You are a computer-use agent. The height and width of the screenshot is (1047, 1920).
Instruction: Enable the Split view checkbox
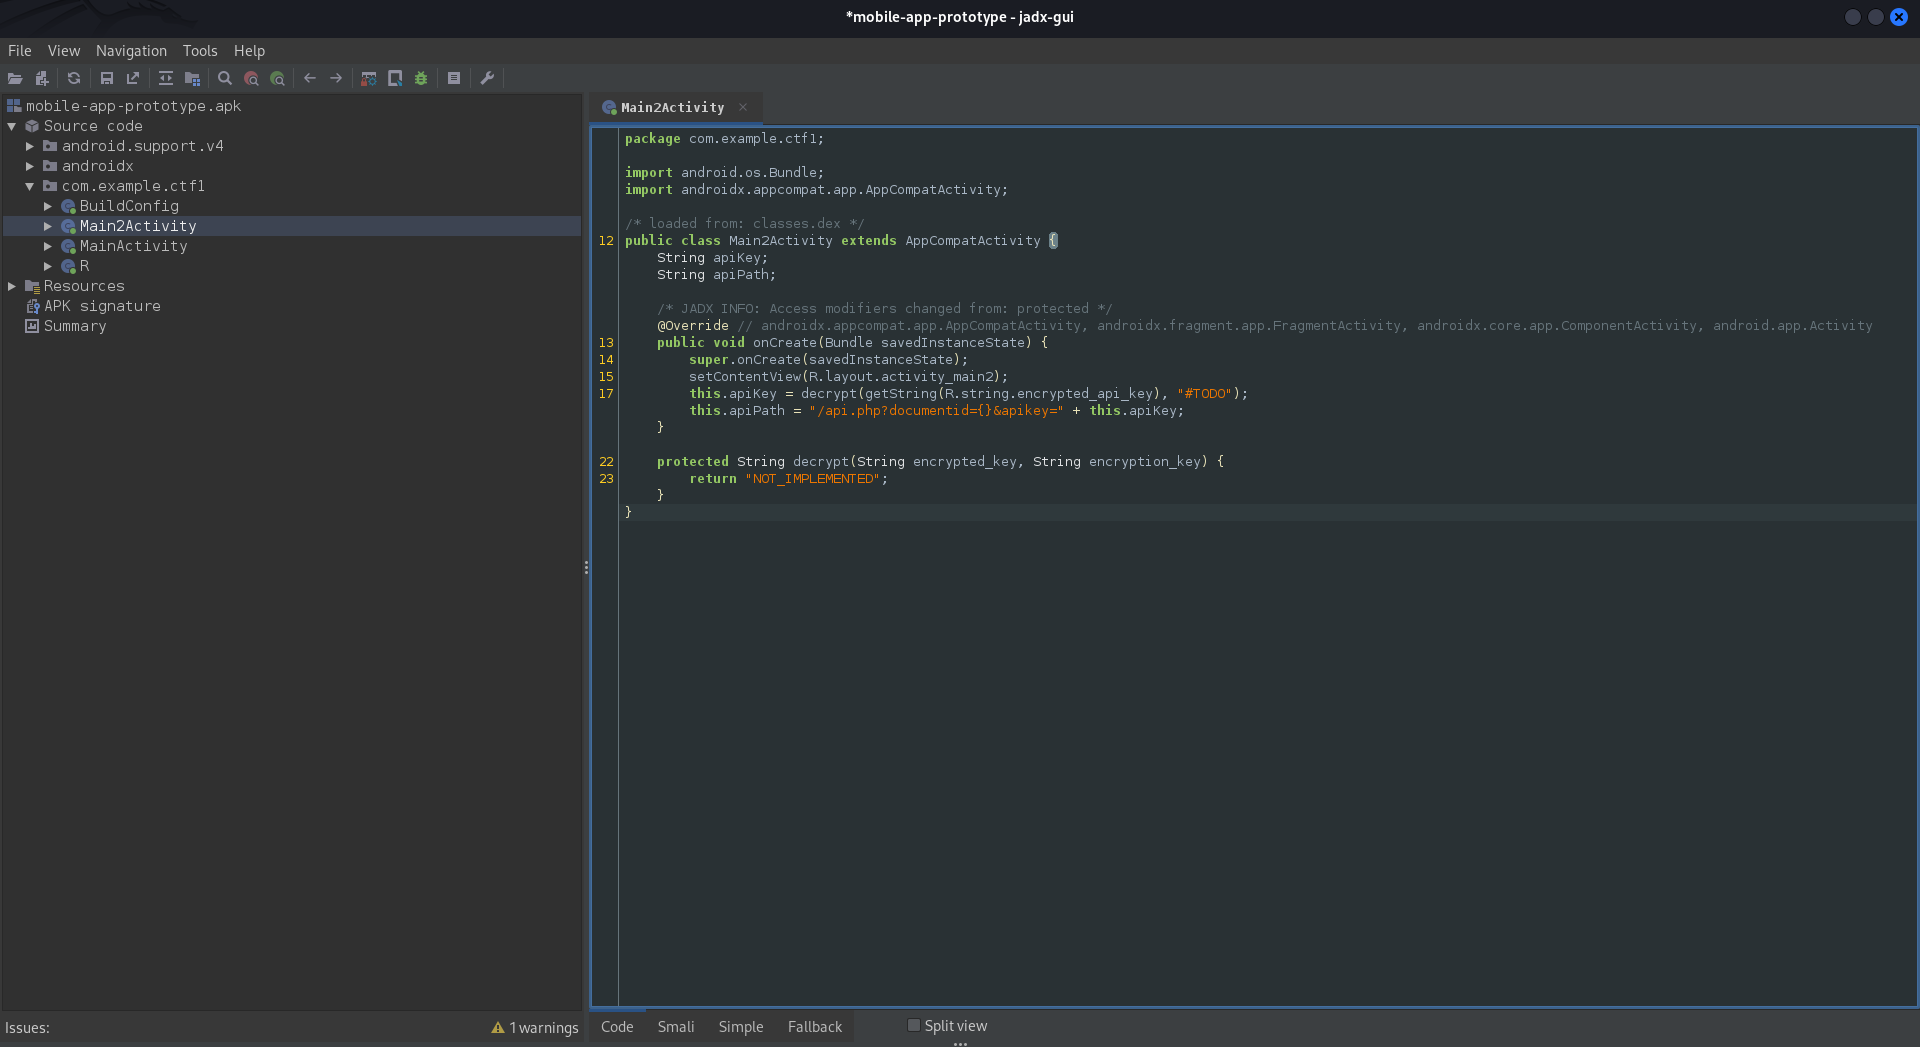914,1025
